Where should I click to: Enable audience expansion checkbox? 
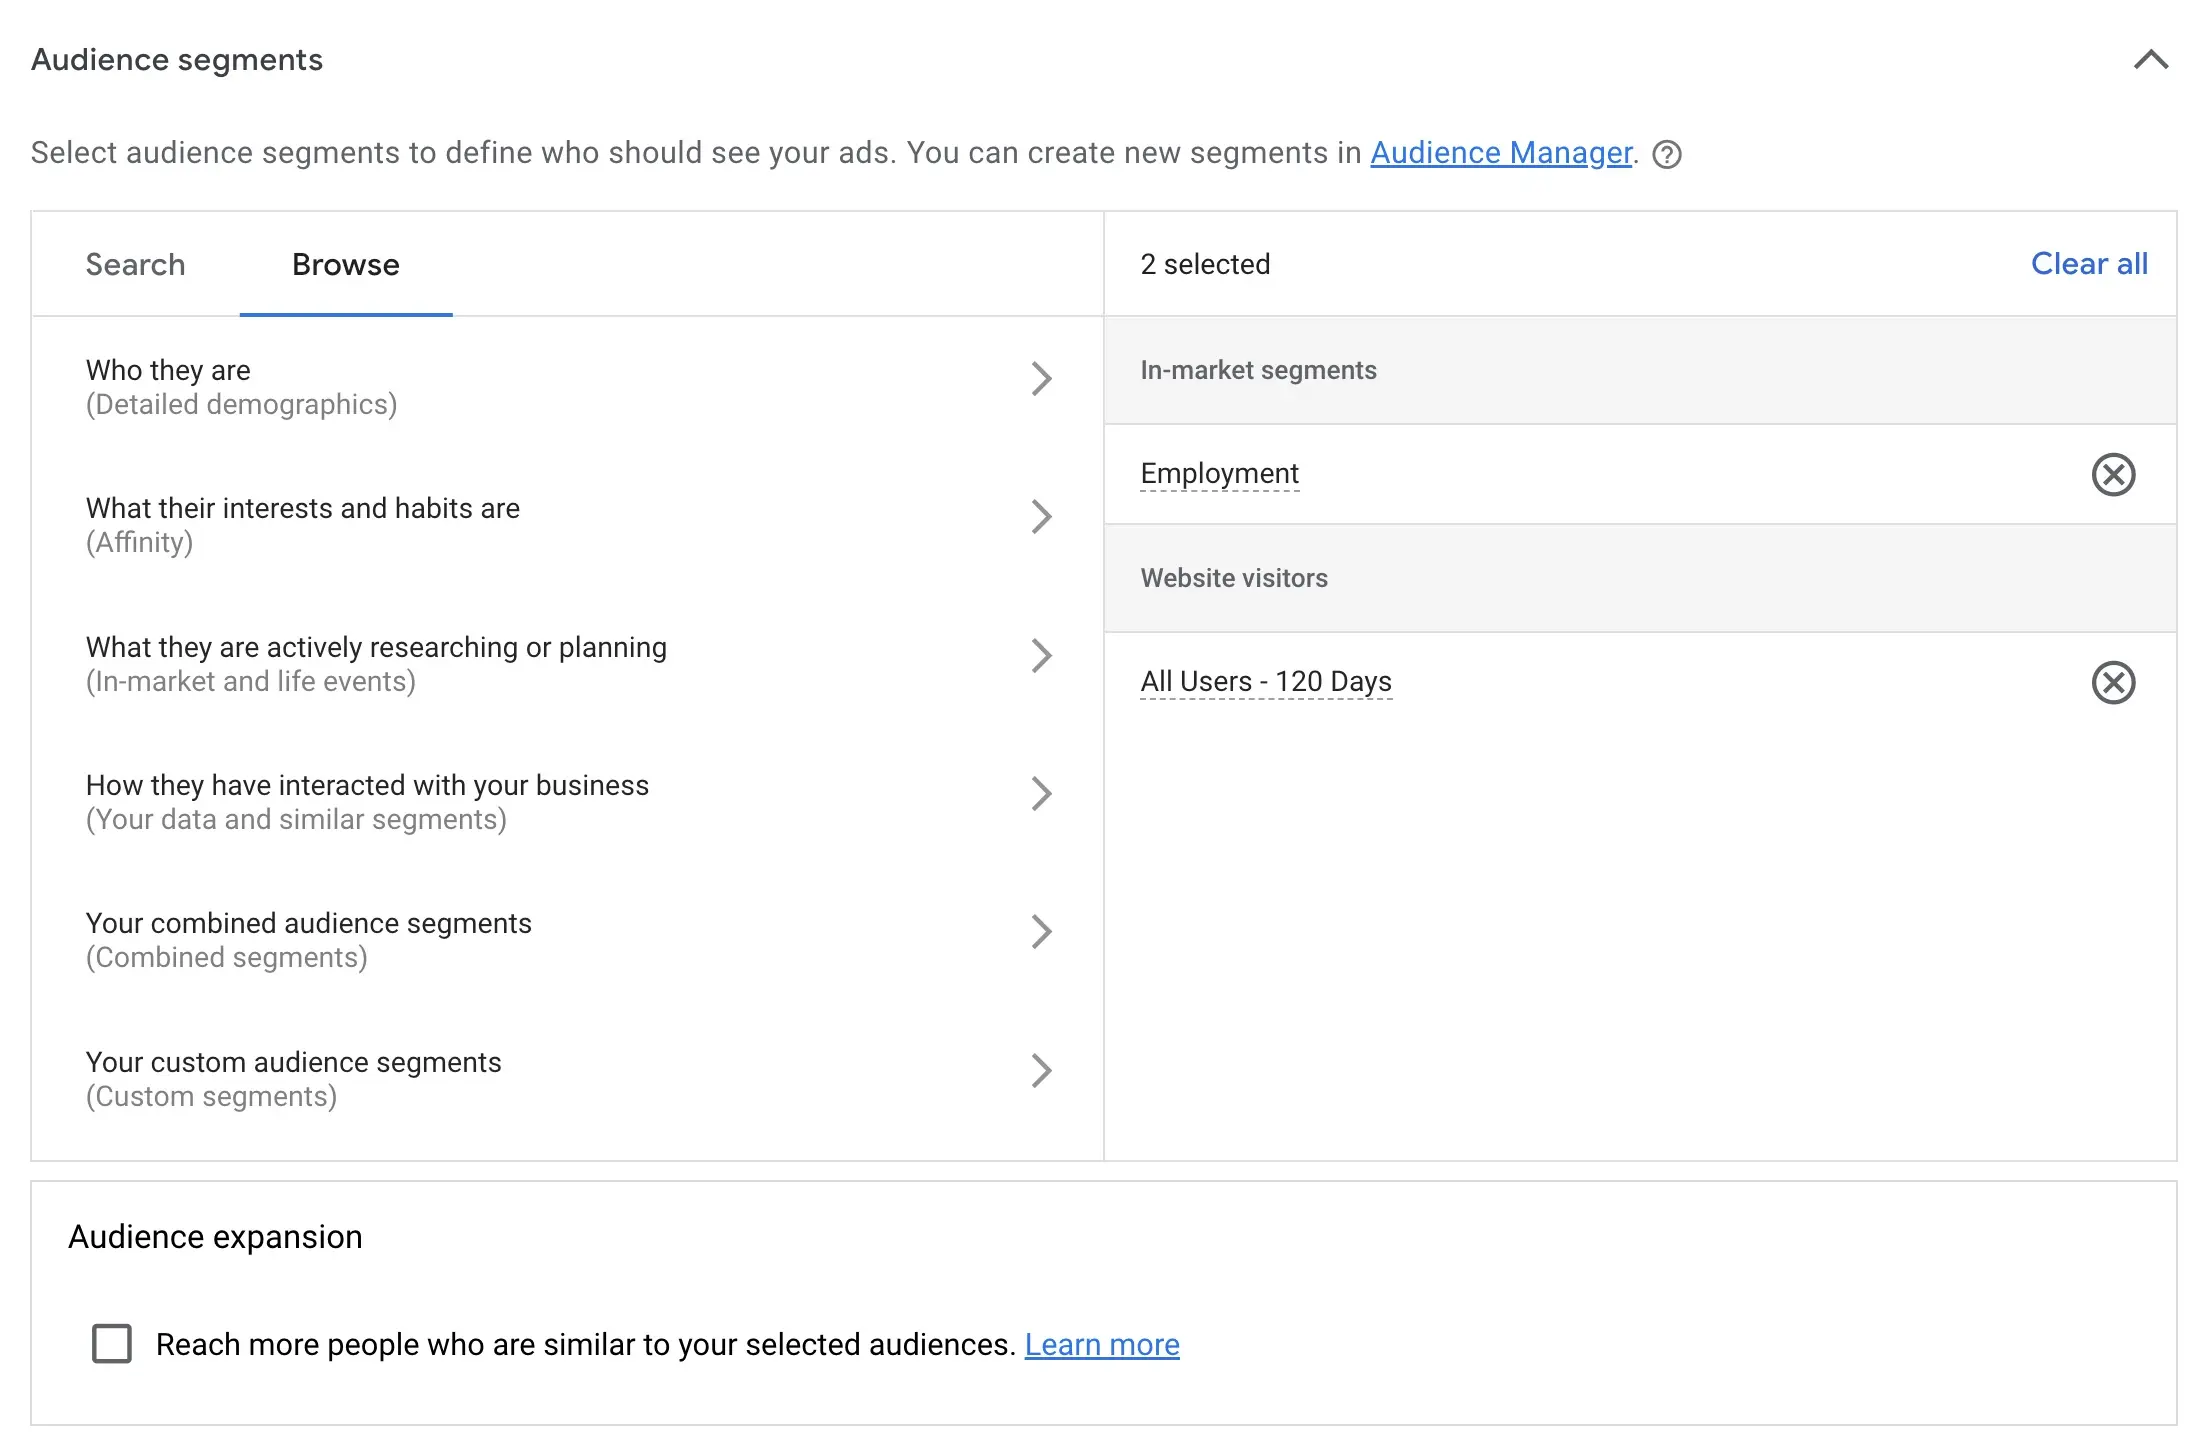point(112,1344)
